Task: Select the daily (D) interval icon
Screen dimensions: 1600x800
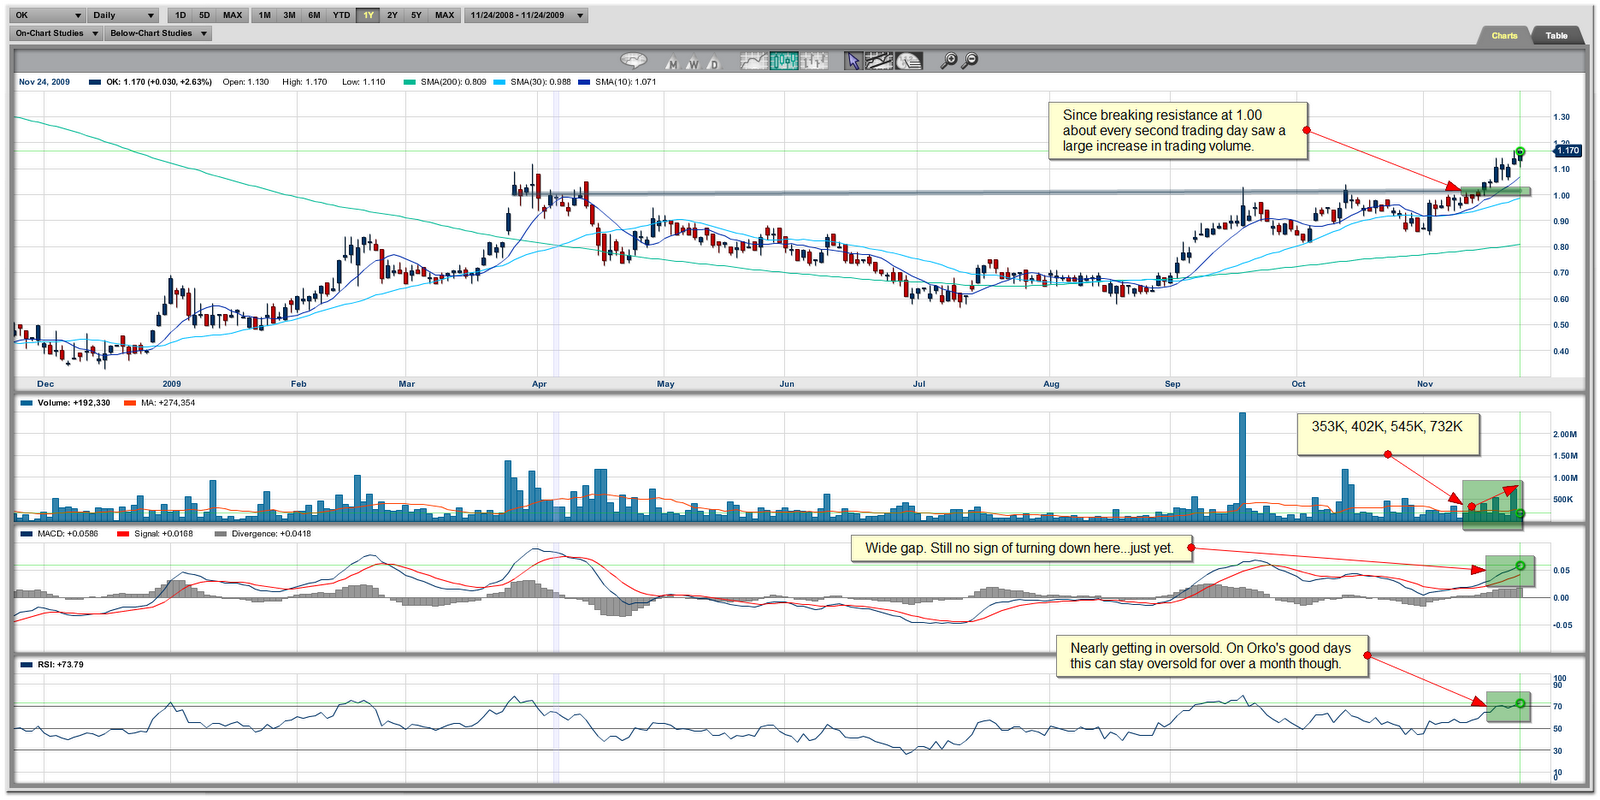Action: point(713,62)
